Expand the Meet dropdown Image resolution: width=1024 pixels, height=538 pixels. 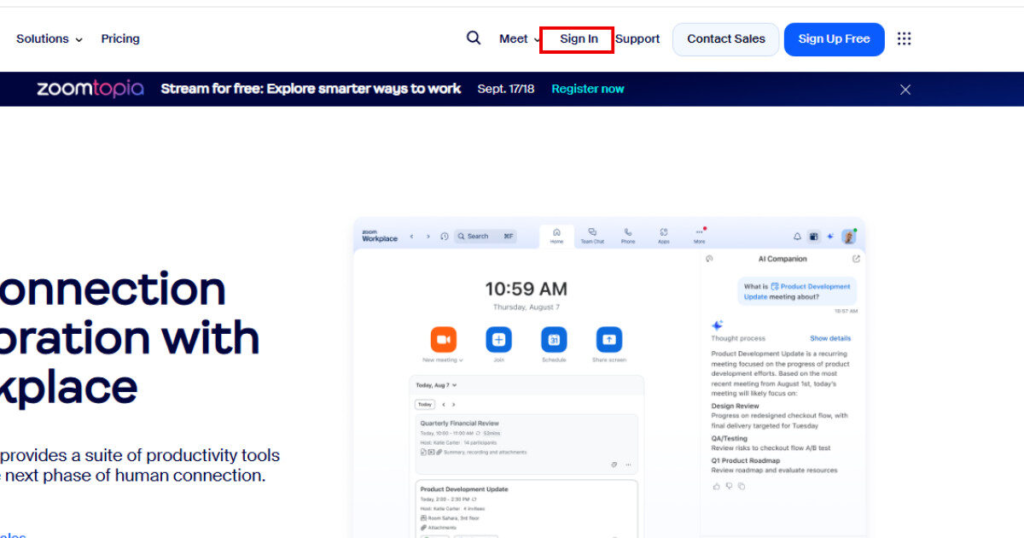coord(520,39)
